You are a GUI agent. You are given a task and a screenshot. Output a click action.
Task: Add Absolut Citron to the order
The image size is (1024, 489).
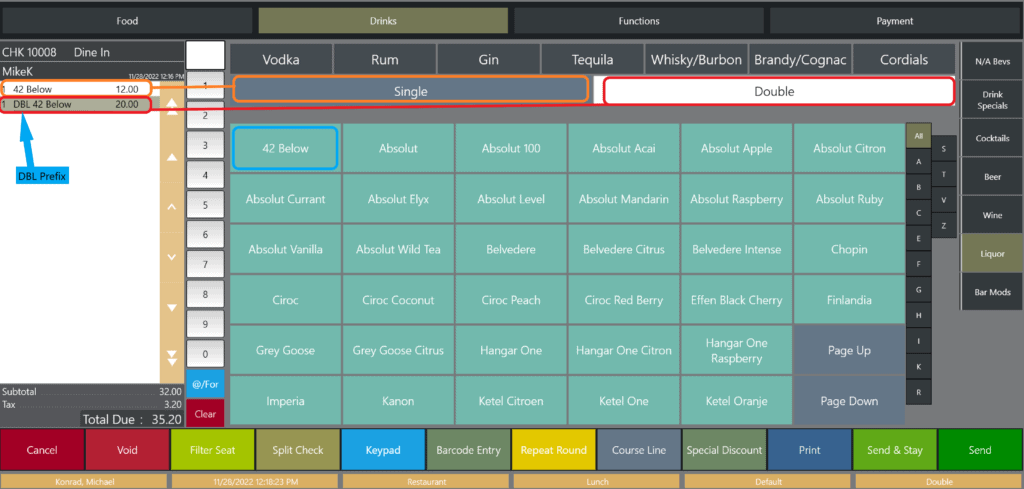849,148
